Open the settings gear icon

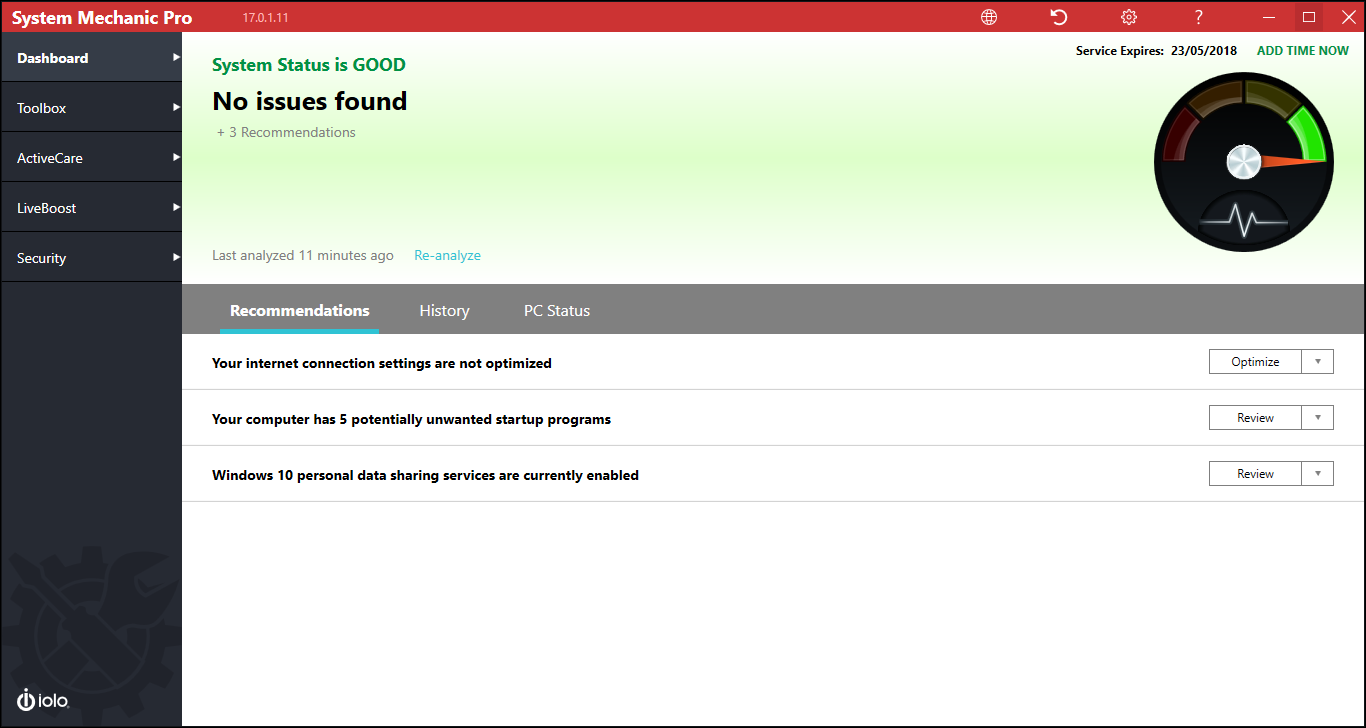pyautogui.click(x=1129, y=17)
